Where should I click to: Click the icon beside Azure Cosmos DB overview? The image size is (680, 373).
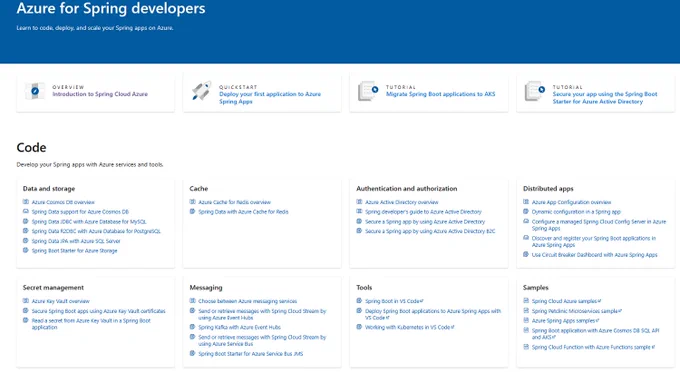point(26,202)
